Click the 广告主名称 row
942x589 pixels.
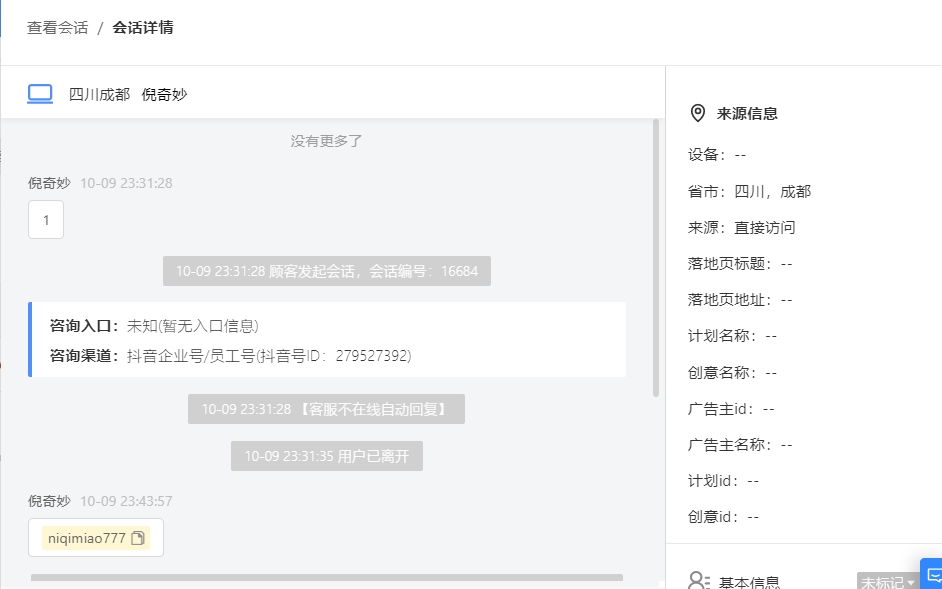[x=740, y=445]
